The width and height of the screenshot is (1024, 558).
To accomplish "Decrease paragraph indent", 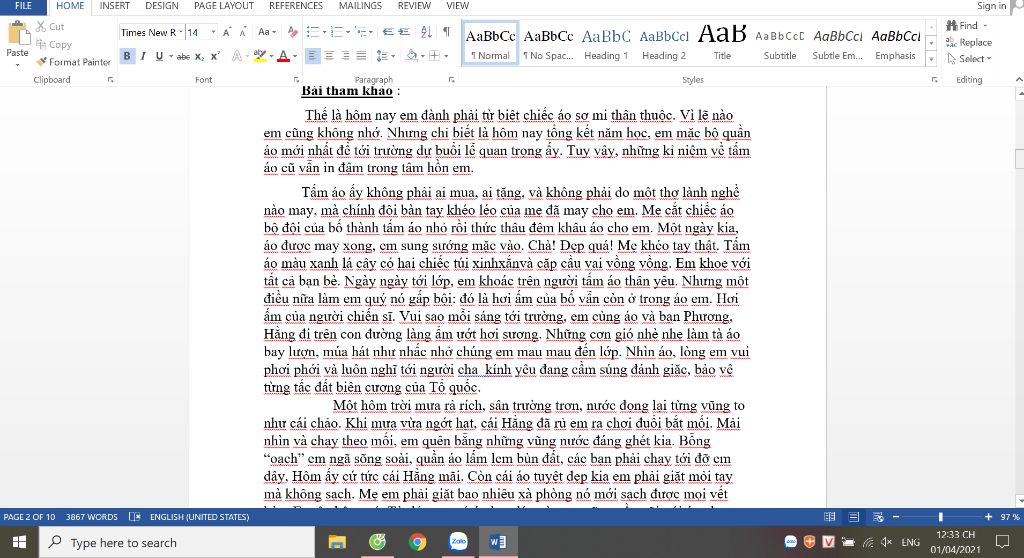I will point(388,32).
